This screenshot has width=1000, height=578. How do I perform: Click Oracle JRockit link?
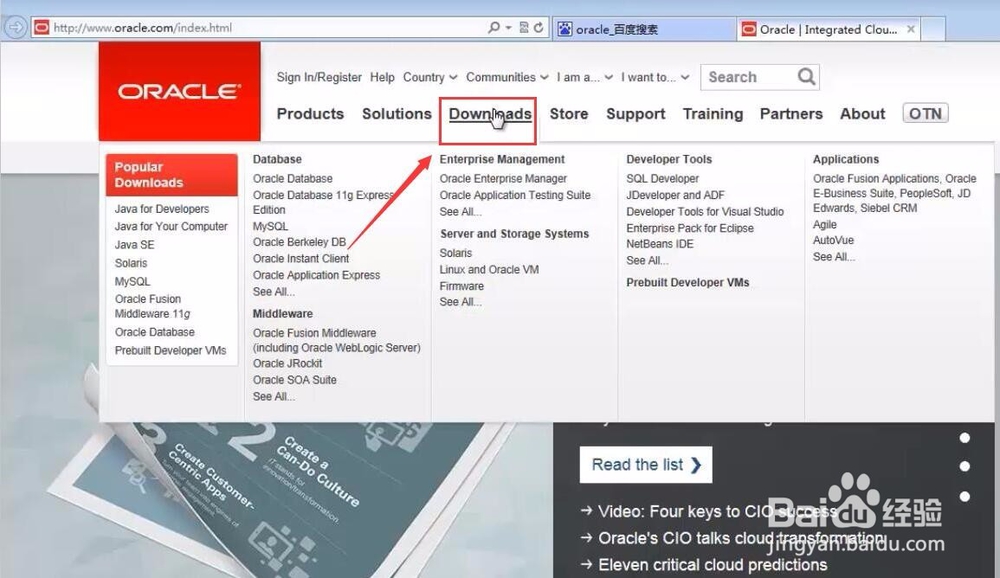287,363
